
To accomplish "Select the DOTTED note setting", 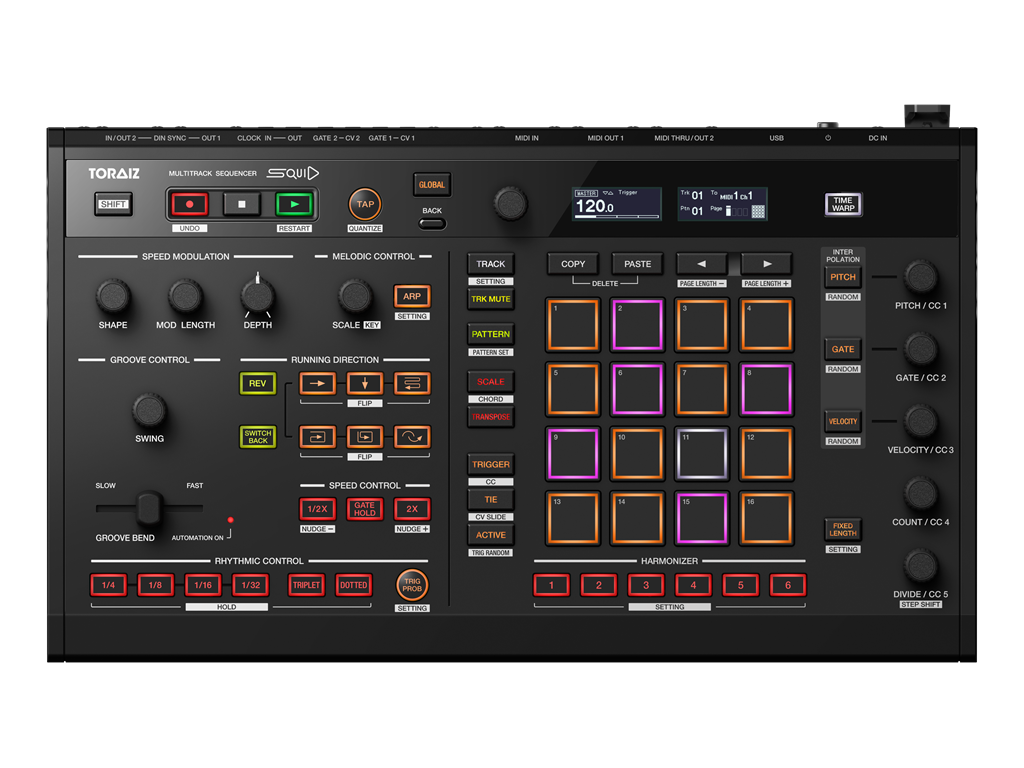I will tap(356, 585).
